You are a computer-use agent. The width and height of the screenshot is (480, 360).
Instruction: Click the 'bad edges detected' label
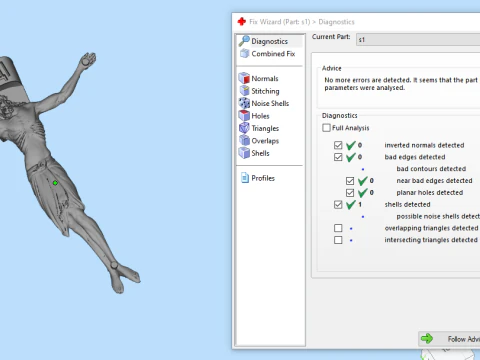pyautogui.click(x=415, y=157)
